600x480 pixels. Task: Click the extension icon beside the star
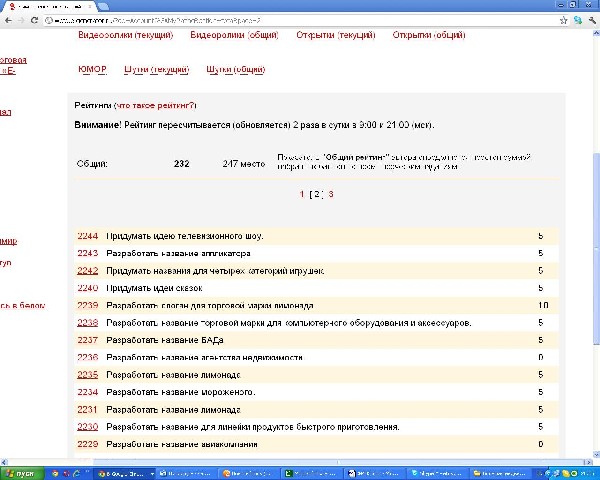point(578,20)
